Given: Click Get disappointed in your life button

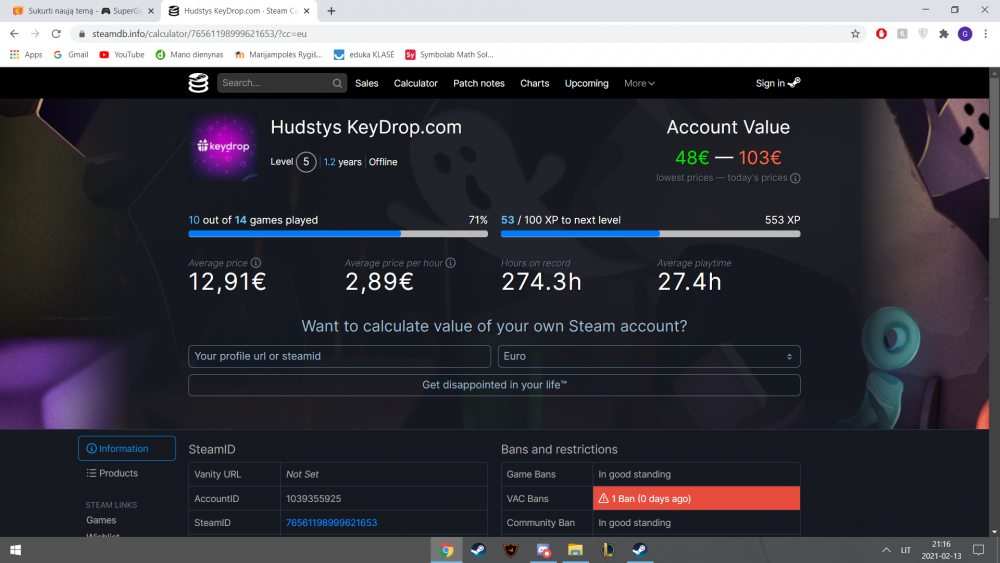Looking at the screenshot, I should tap(494, 385).
